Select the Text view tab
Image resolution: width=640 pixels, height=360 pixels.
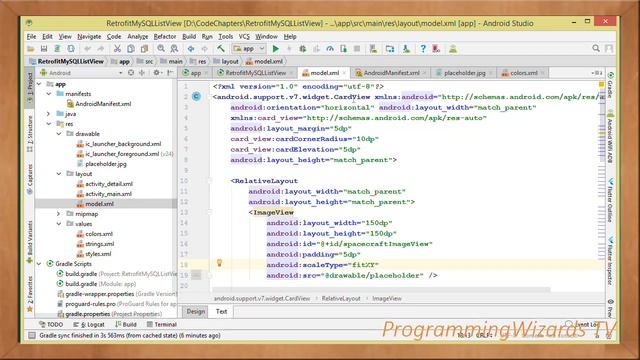221,311
